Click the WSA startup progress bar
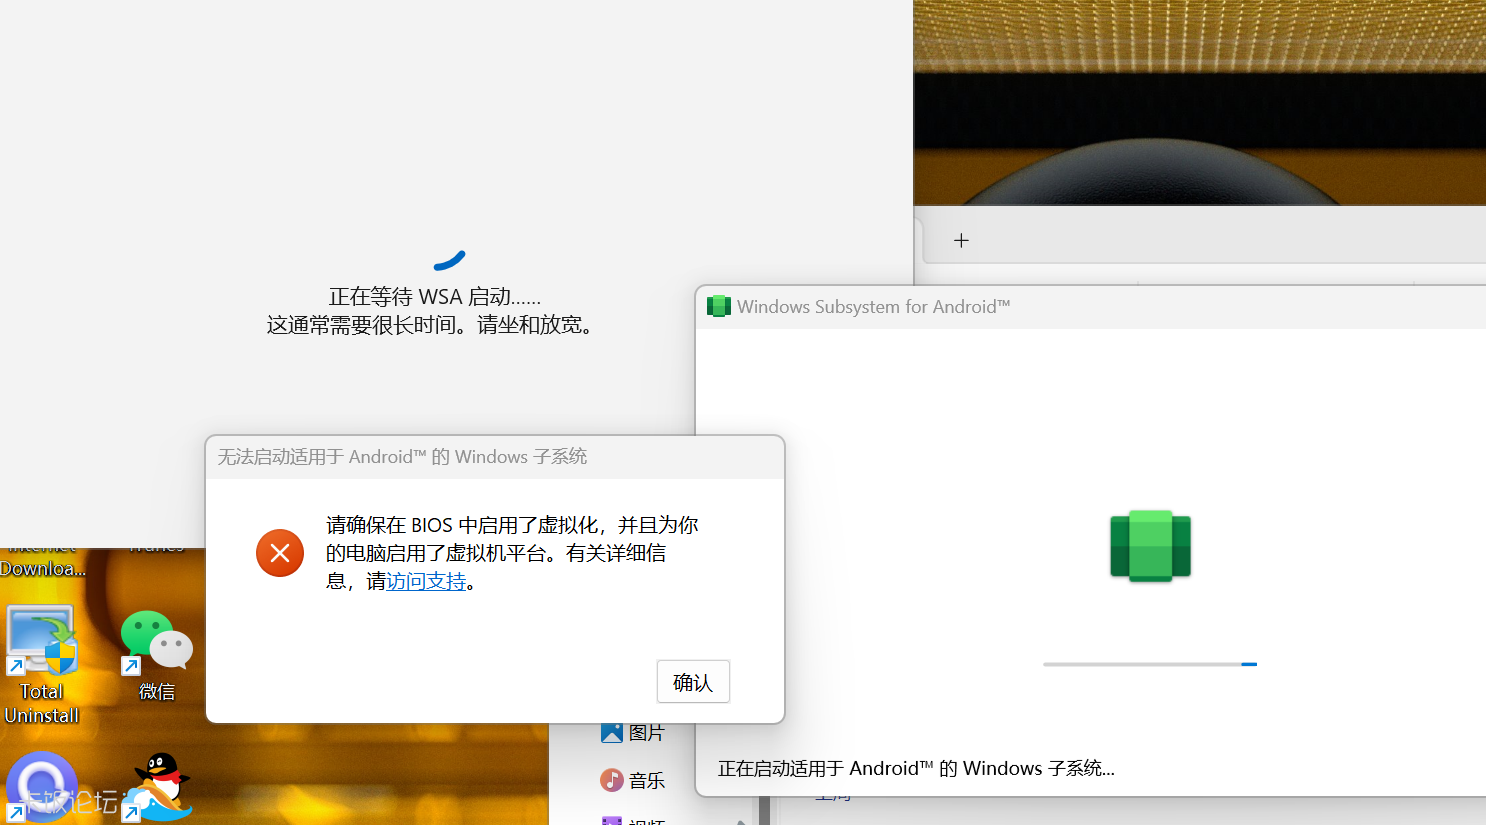 [1150, 664]
